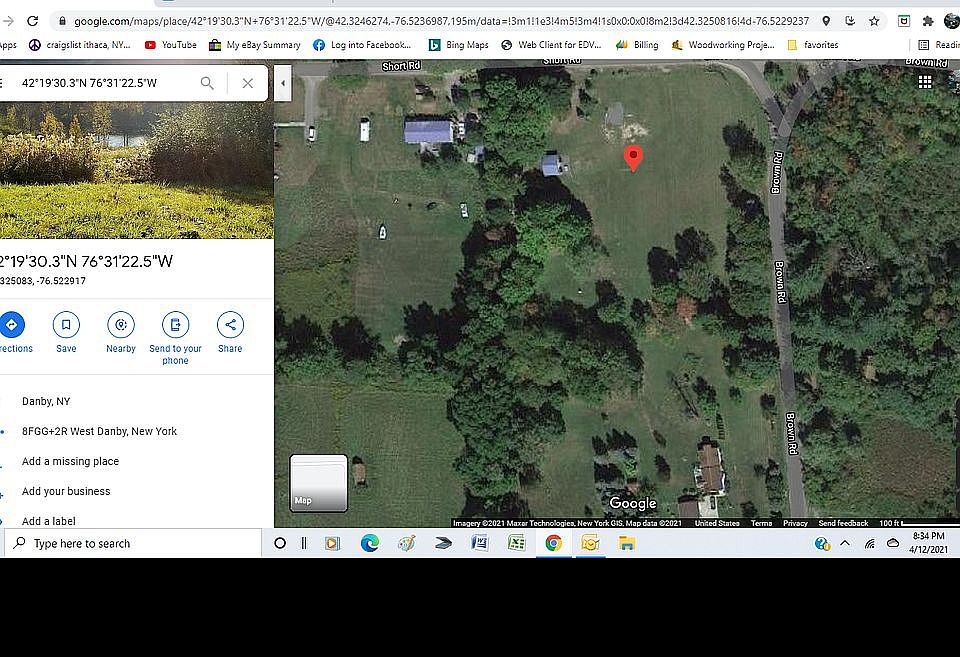Viewport: 960px width, 657px height.
Task: Click Add your business
Action: [x=66, y=491]
